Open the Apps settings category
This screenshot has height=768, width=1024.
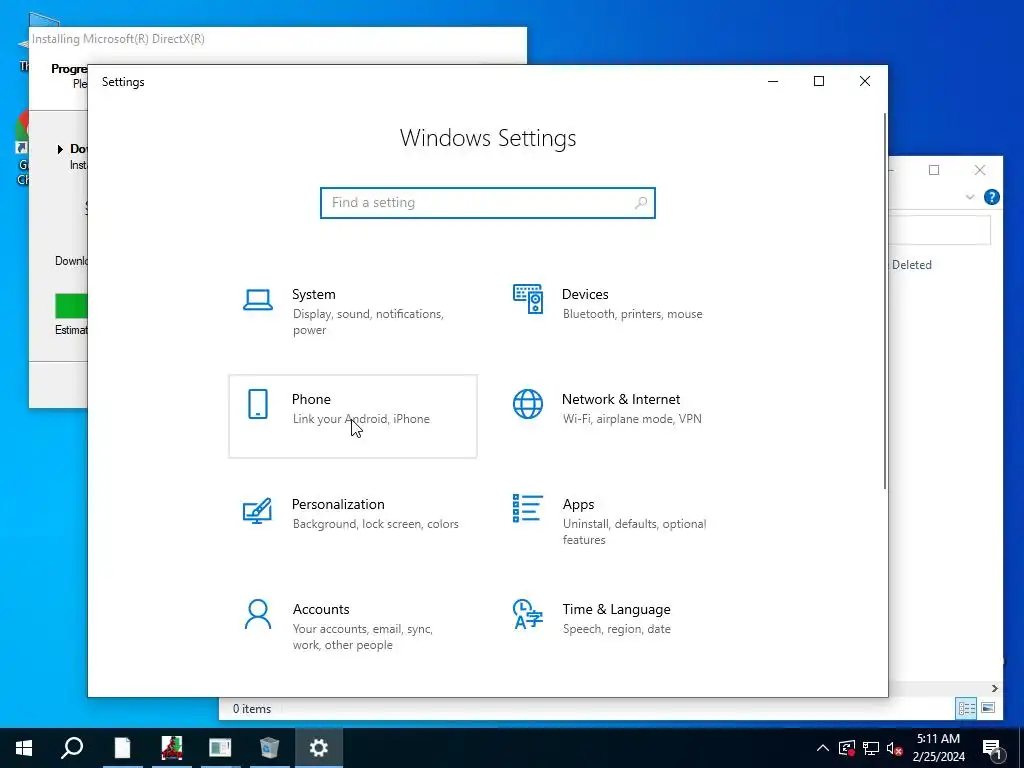coord(622,522)
